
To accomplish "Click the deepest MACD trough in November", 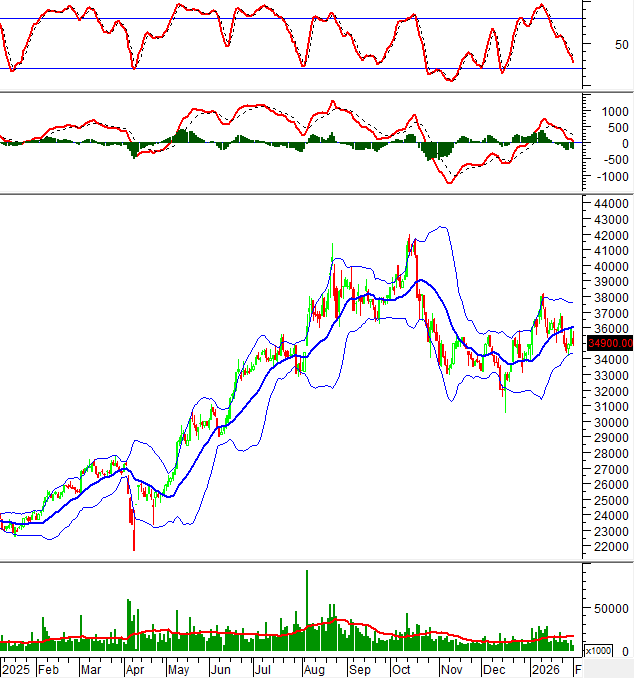I will (449, 181).
